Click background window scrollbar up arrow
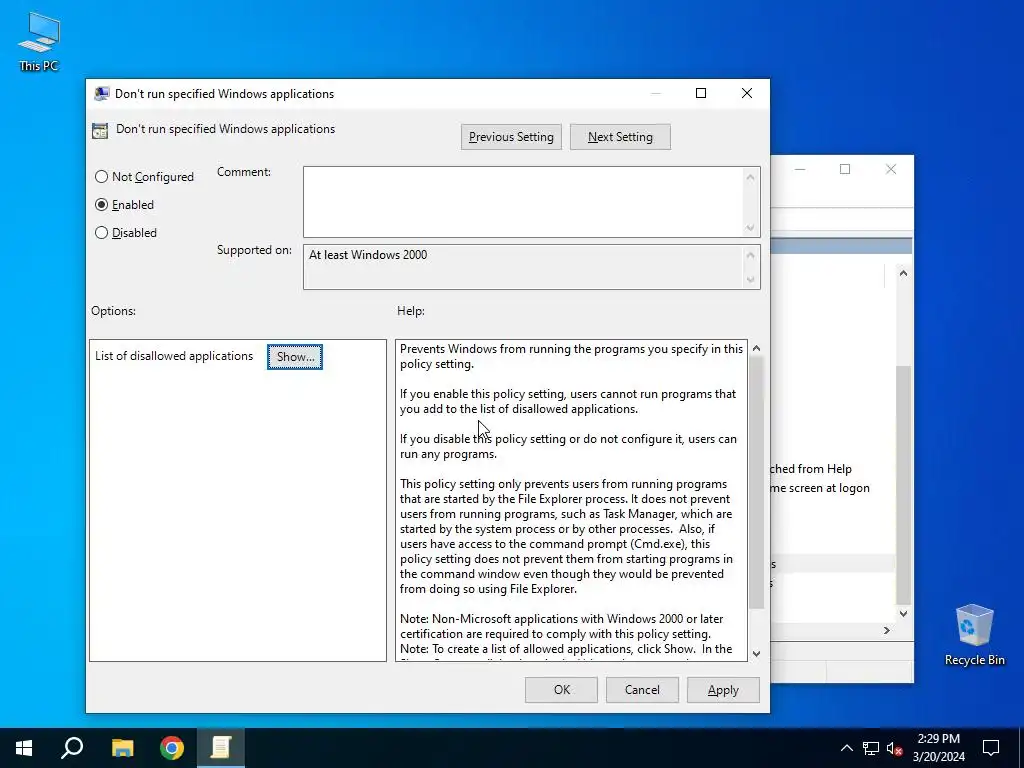This screenshot has height=768, width=1024. pos(903,273)
